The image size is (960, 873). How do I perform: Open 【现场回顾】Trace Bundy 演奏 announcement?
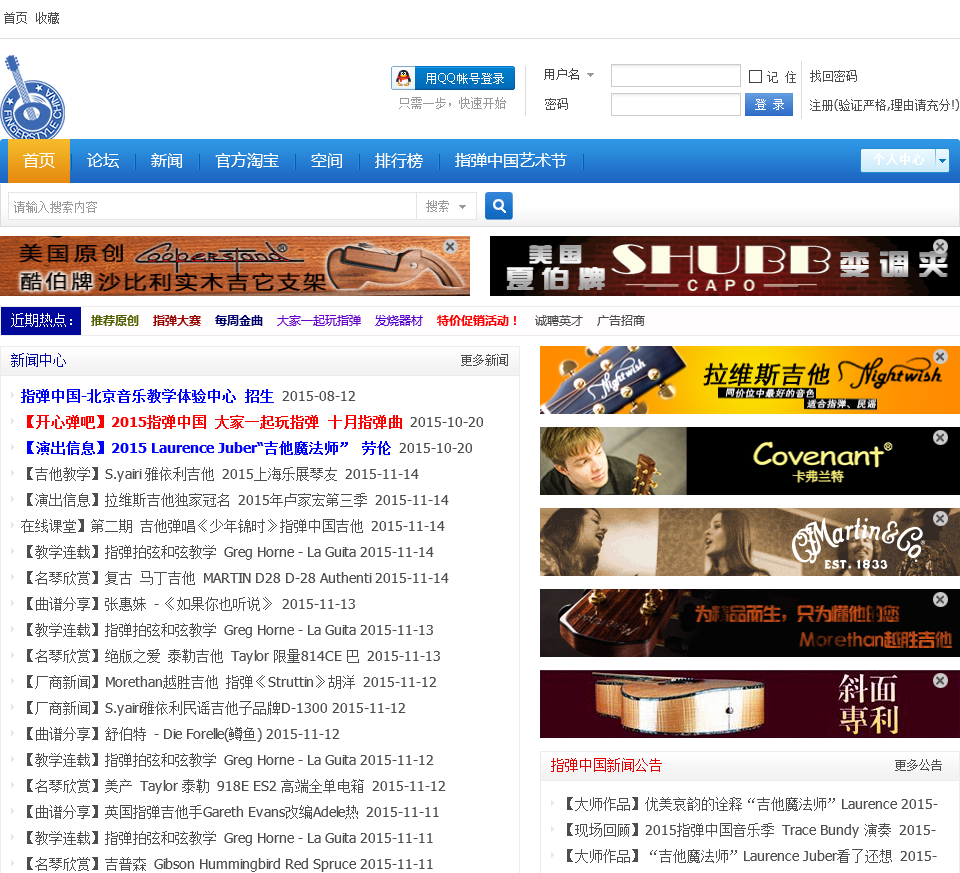(726, 830)
